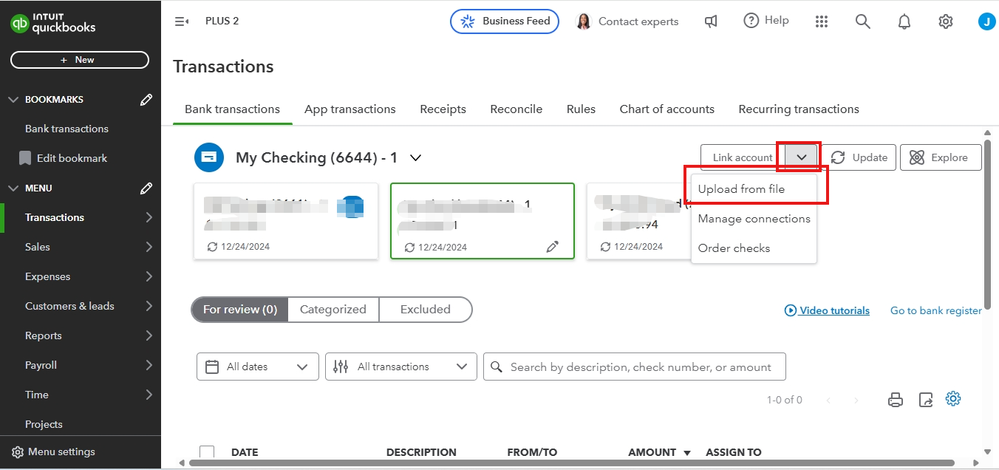Switch to Excluded filter

[426, 310]
